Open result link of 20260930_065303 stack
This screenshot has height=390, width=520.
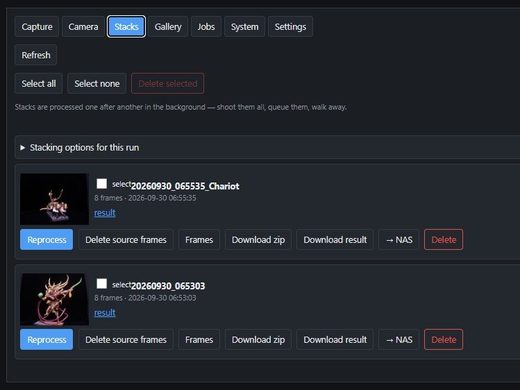click(105, 313)
